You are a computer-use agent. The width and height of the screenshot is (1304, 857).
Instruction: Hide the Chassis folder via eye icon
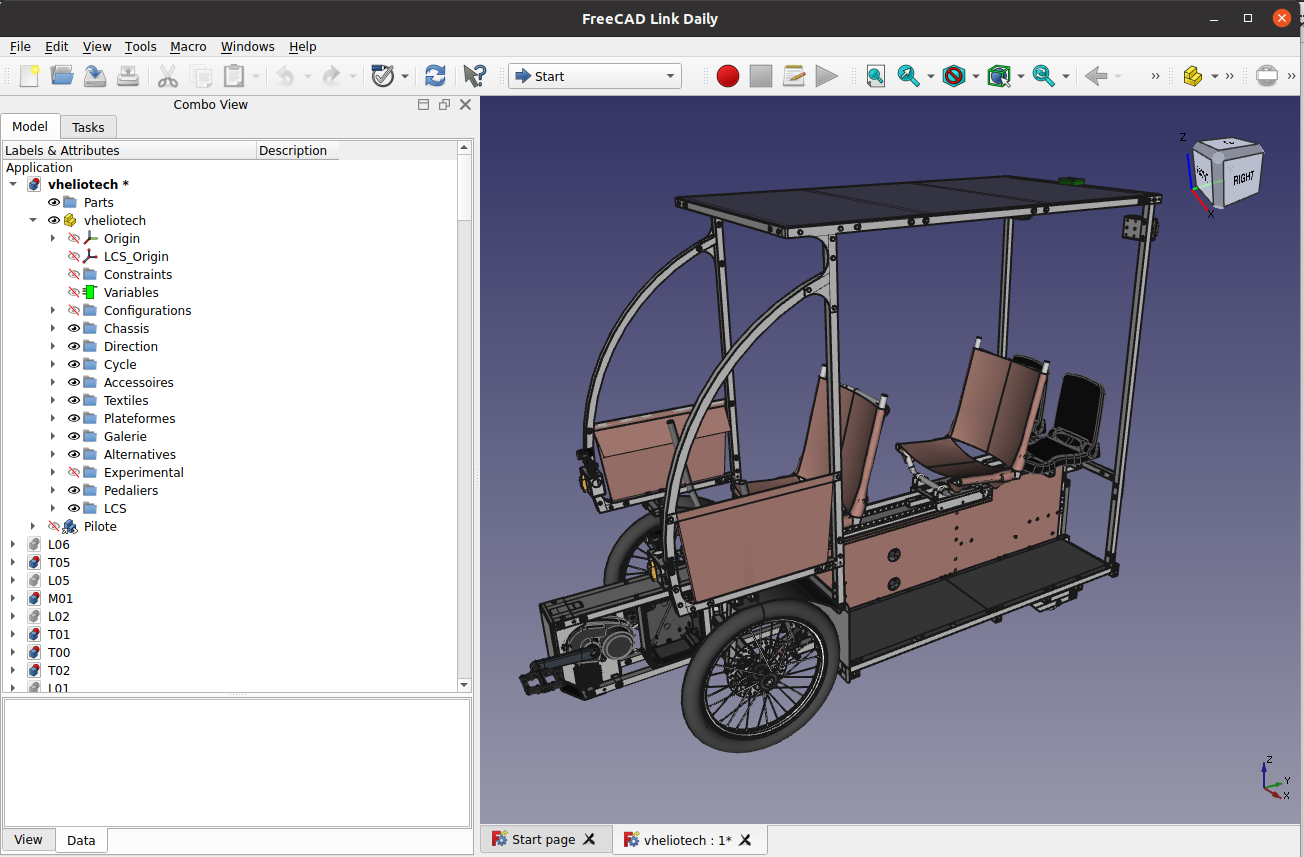point(74,328)
